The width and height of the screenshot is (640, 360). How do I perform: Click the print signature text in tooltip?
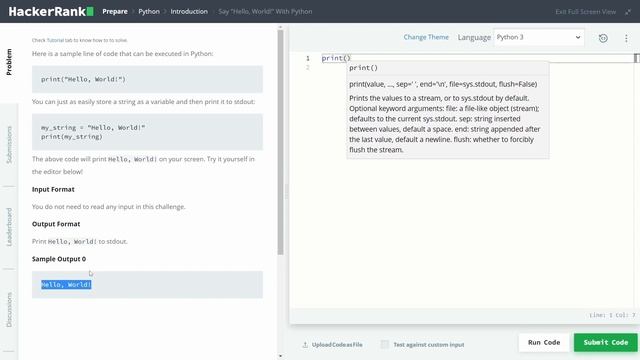[x=443, y=84]
